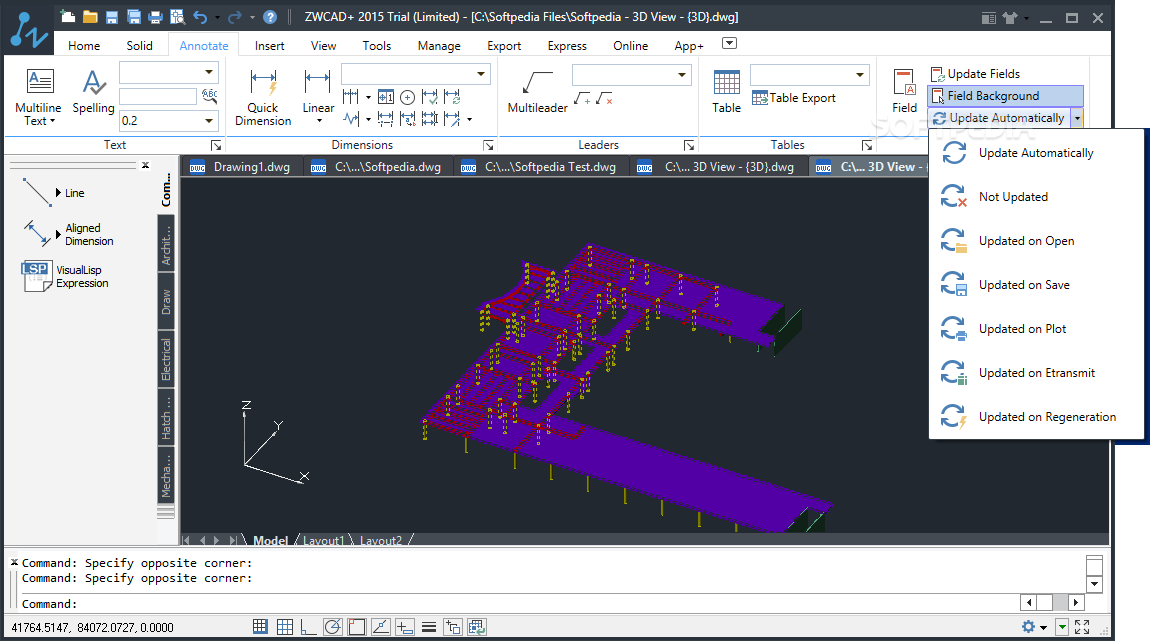Click the Table Export button
Viewport: 1150px width, 641px height.
(x=794, y=98)
